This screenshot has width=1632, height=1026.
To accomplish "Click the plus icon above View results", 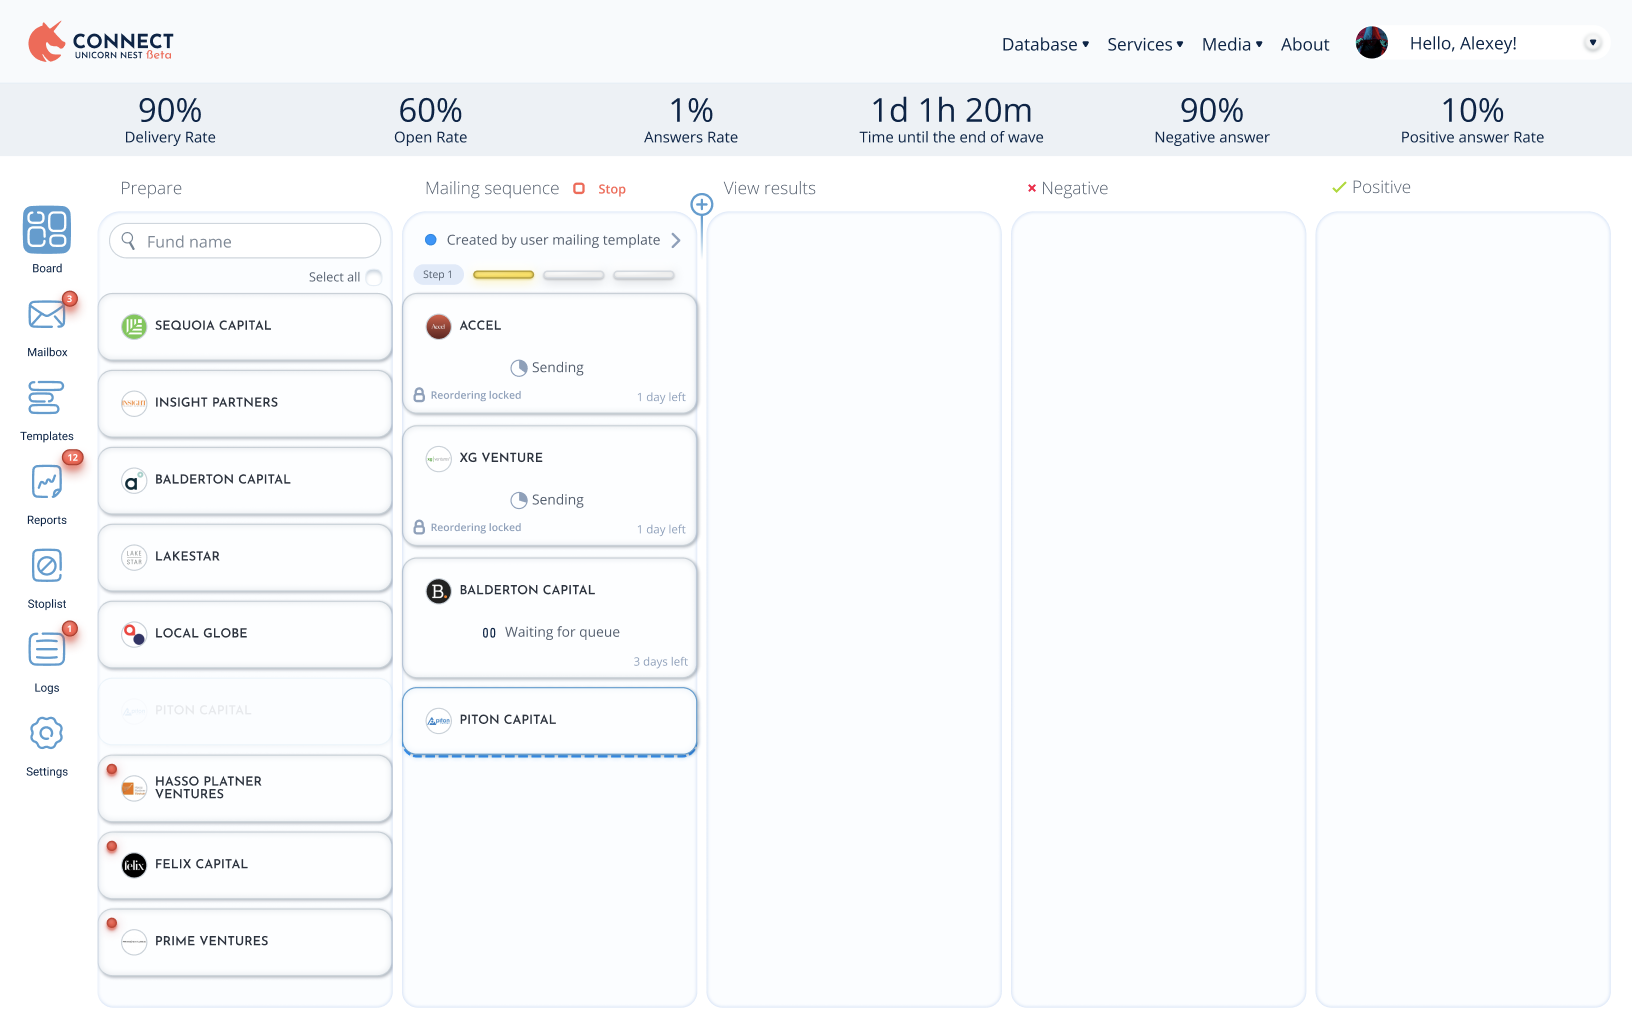I will pyautogui.click(x=702, y=205).
